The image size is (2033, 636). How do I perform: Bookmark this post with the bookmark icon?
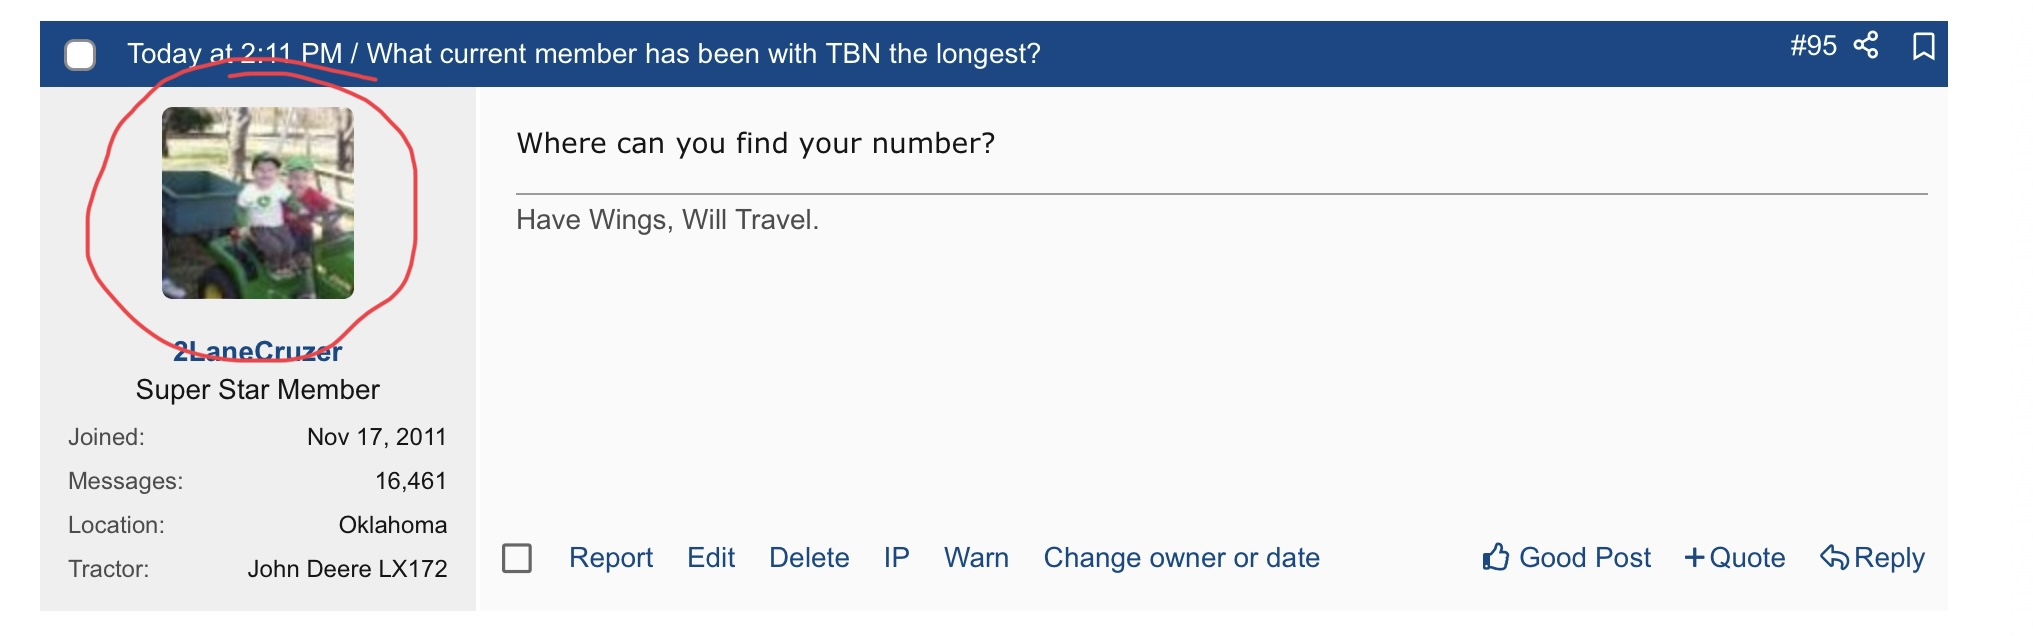[1923, 46]
